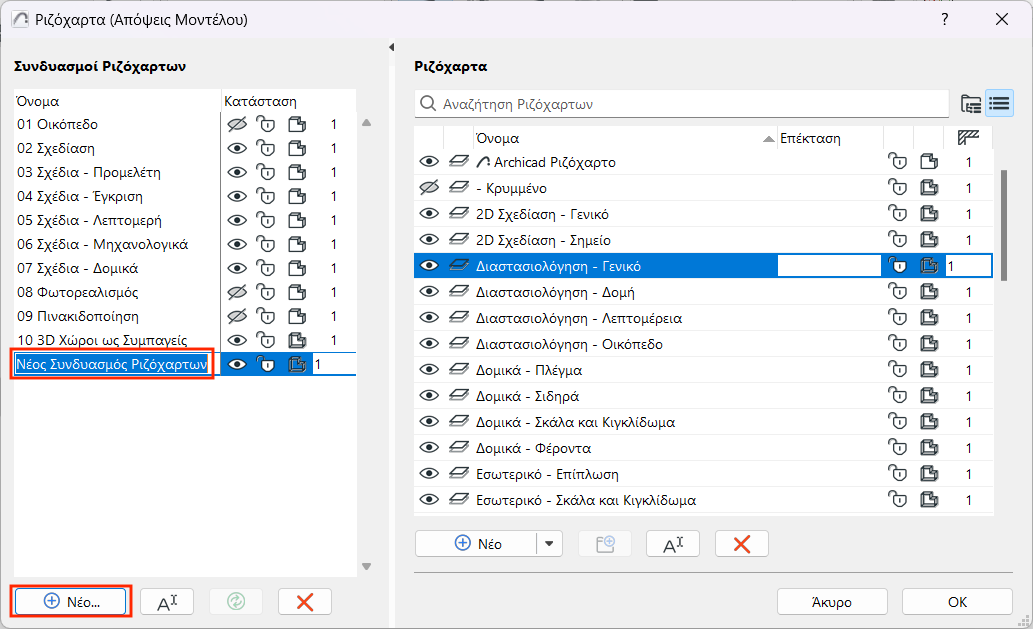Click lock icon of Archicad Ριζόχαρτο layer
The height and width of the screenshot is (629, 1033).
pos(897,162)
